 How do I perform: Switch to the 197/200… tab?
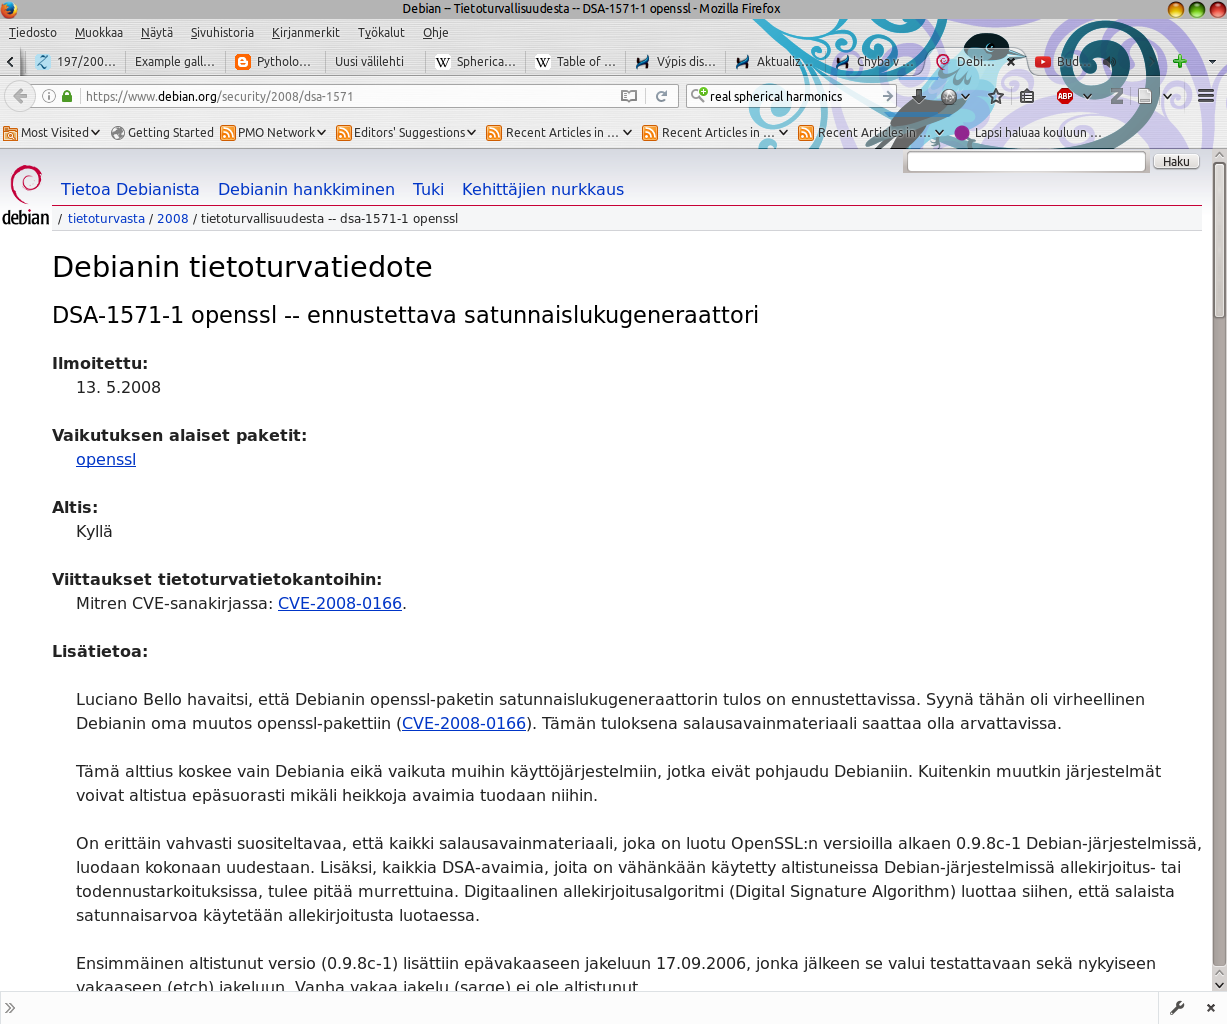(75, 61)
